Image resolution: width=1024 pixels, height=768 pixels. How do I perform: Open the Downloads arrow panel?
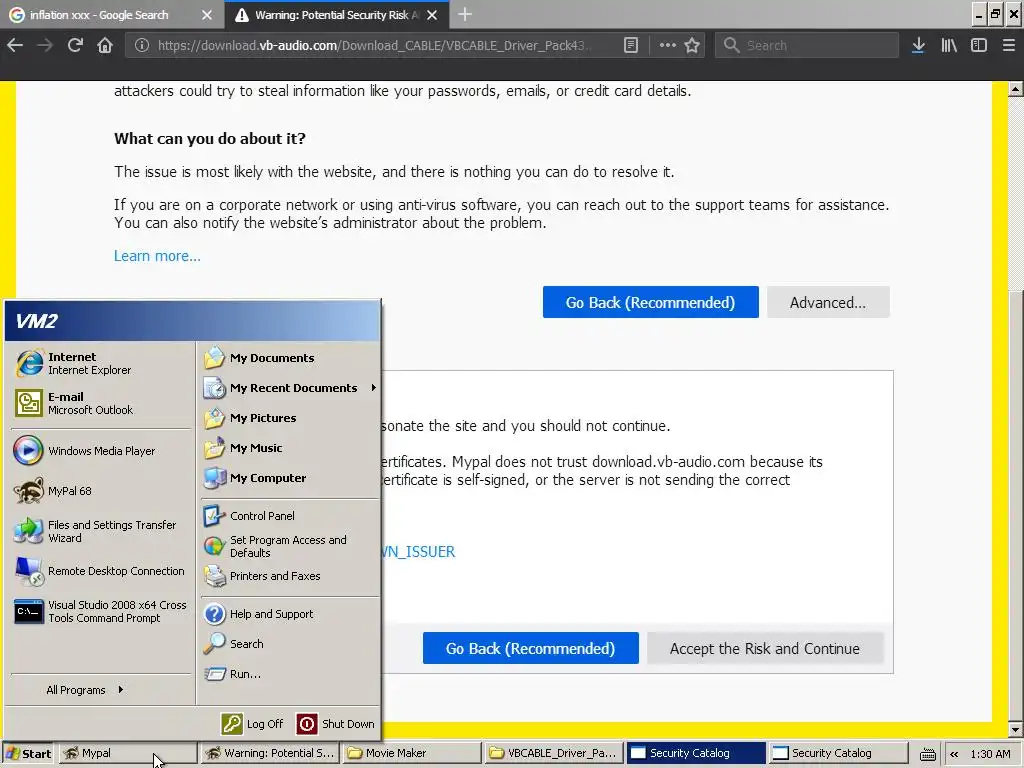point(918,45)
